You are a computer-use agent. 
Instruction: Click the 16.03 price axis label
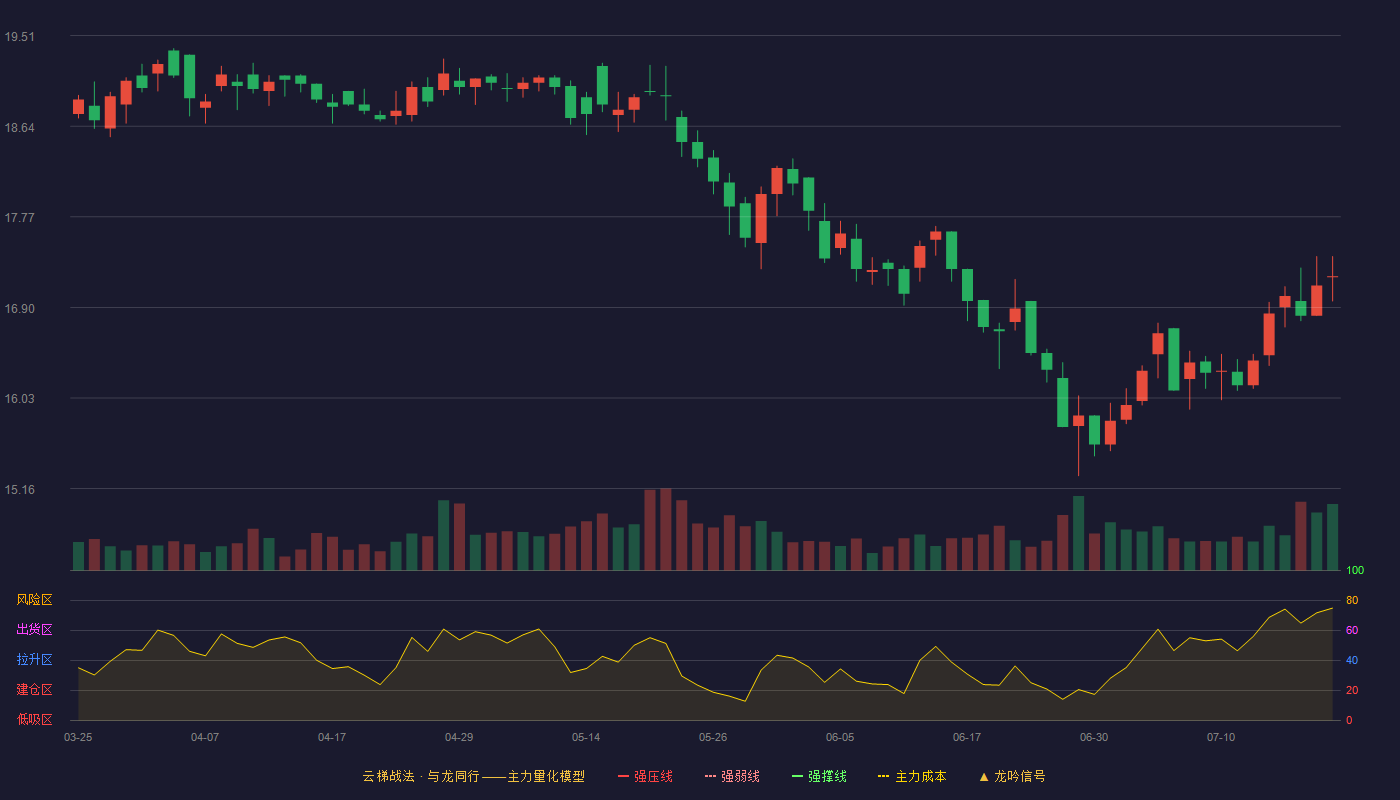[x=19, y=399]
